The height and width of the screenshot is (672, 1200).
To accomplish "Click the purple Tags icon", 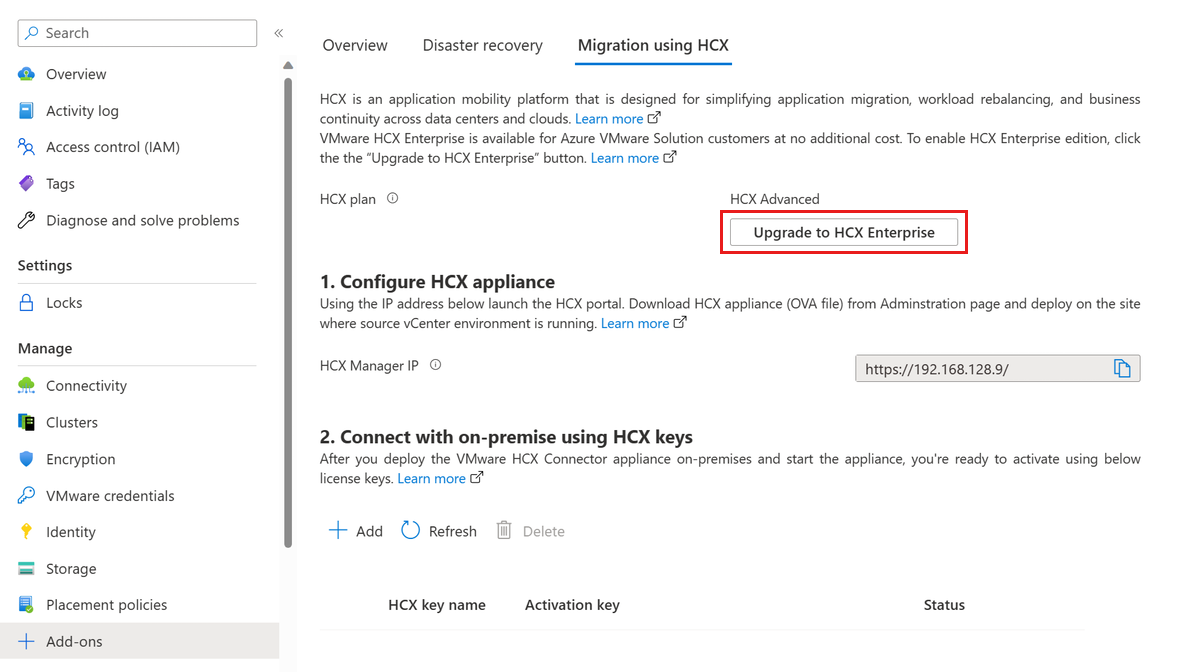I will pyautogui.click(x=27, y=184).
